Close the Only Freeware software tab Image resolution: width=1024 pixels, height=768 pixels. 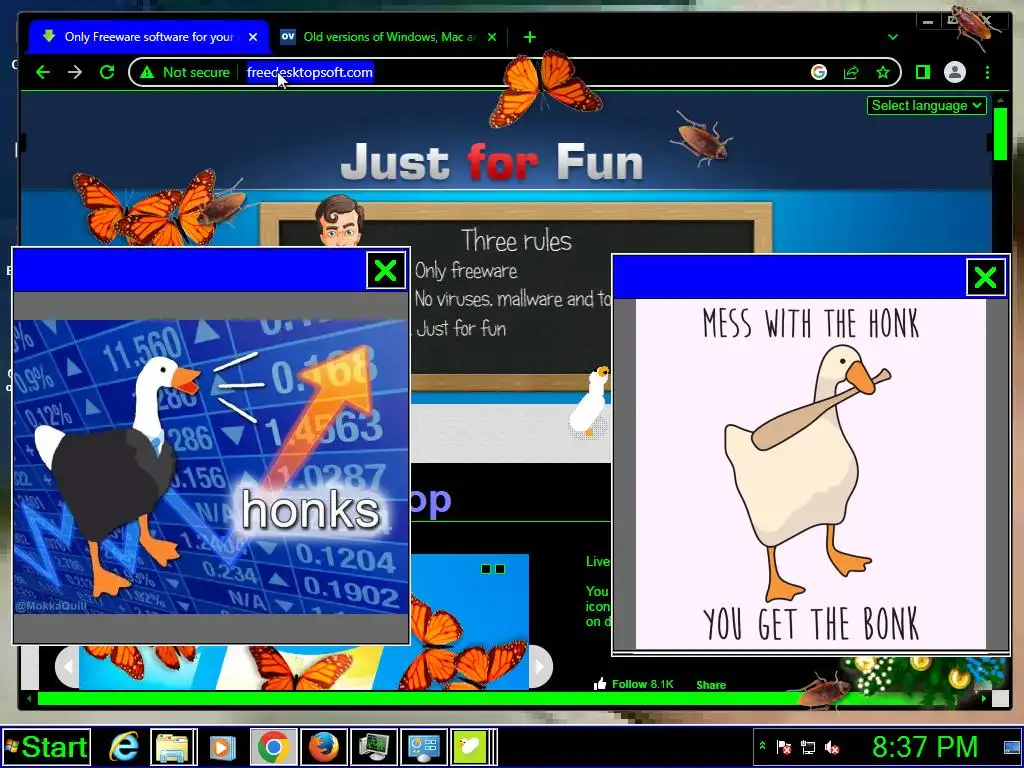tap(253, 37)
